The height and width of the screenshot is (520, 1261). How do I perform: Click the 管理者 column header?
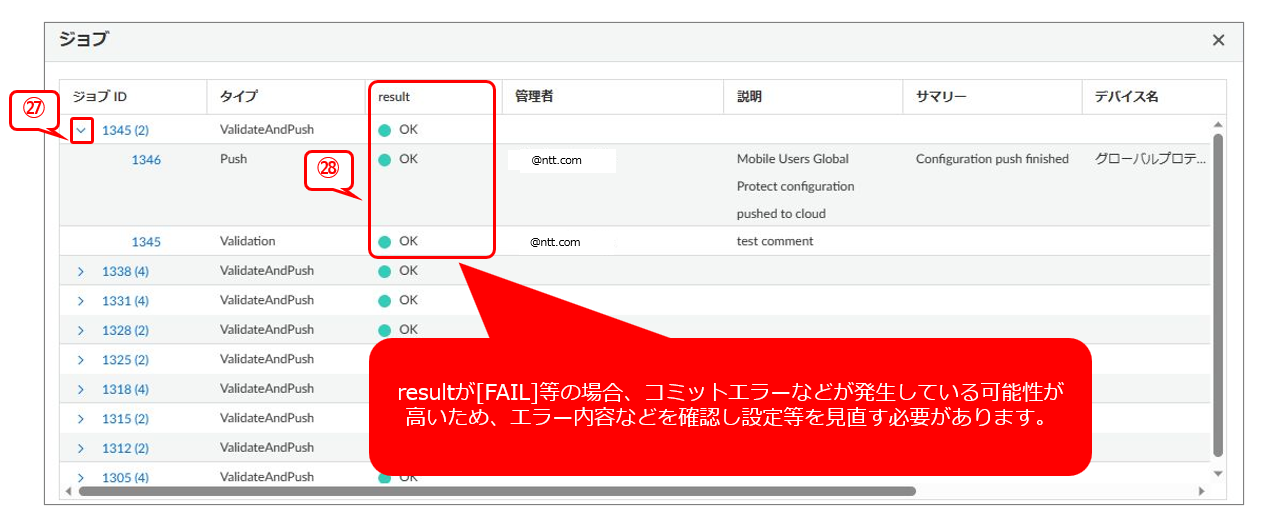pos(534,97)
